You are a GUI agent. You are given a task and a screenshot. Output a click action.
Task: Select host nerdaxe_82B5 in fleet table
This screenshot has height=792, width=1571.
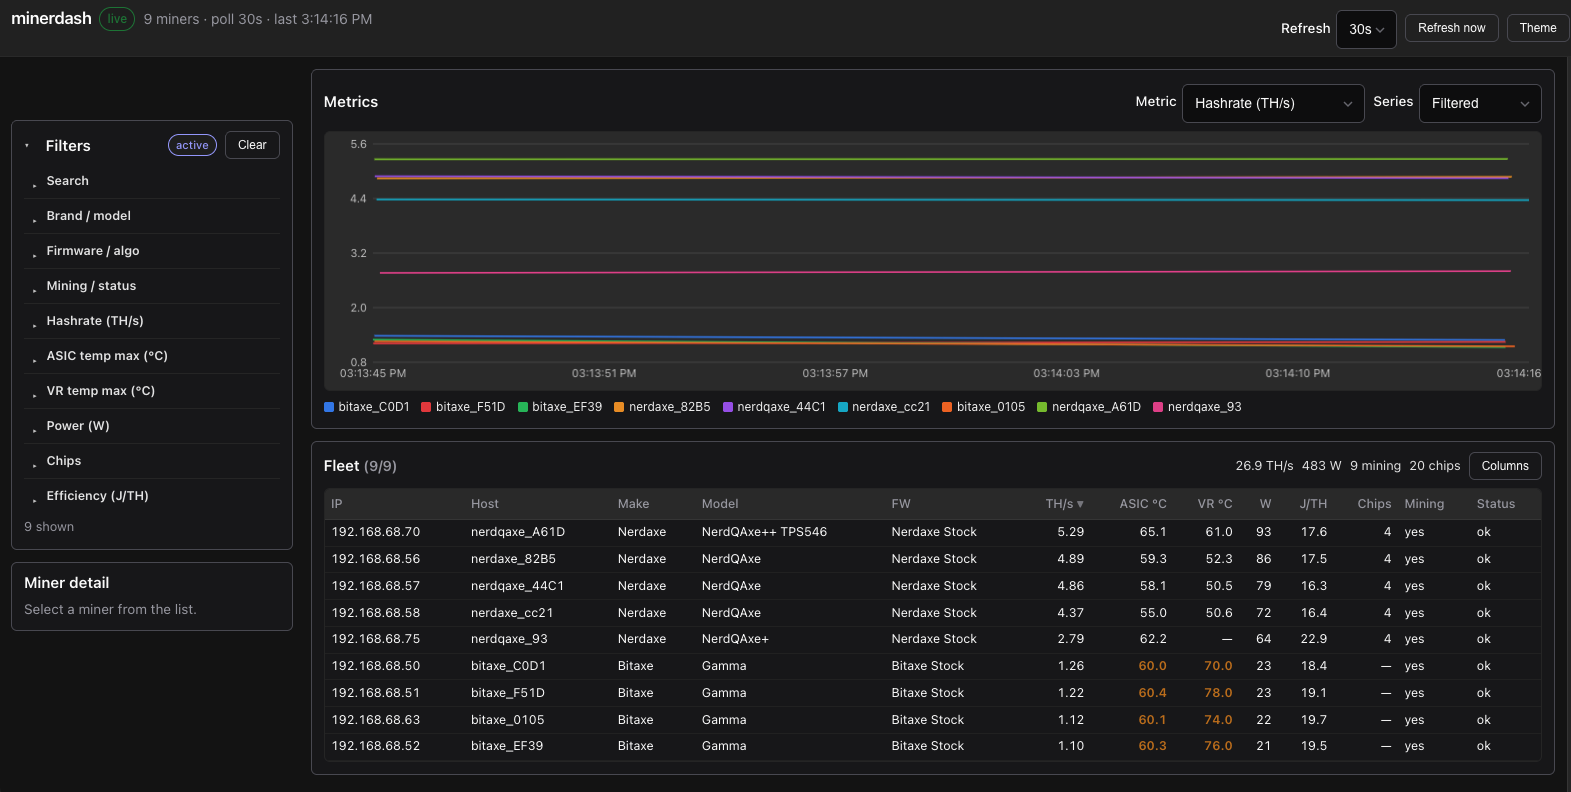[x=513, y=559]
